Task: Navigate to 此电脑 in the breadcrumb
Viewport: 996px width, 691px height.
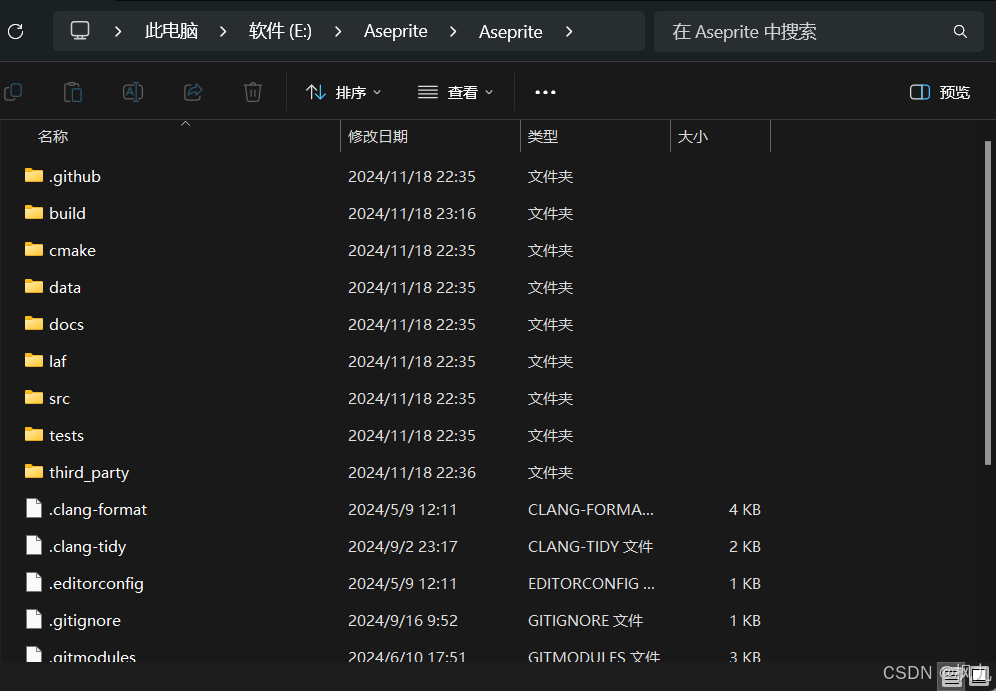Action: tap(172, 31)
